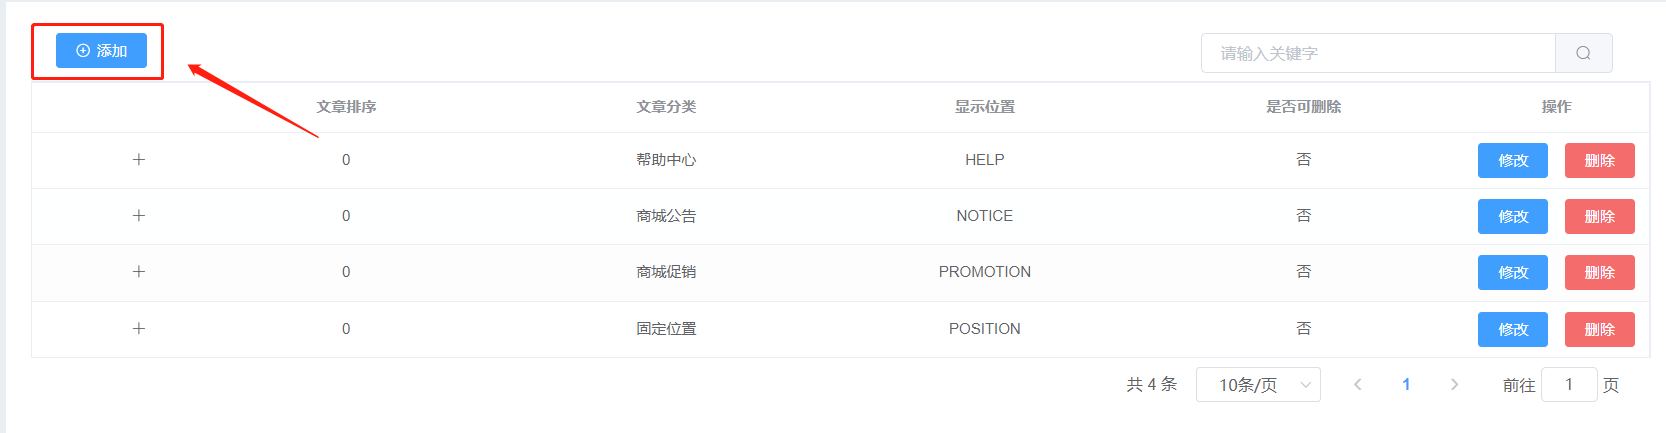This screenshot has height=433, width=1666.
Task: Click the search magnifier icon
Action: [1583, 53]
